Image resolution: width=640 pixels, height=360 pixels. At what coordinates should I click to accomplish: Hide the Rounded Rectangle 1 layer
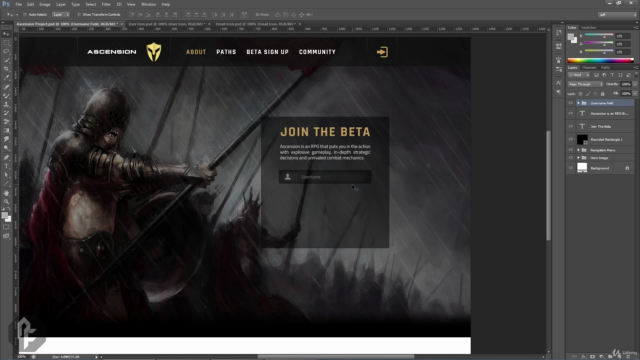[571, 140]
